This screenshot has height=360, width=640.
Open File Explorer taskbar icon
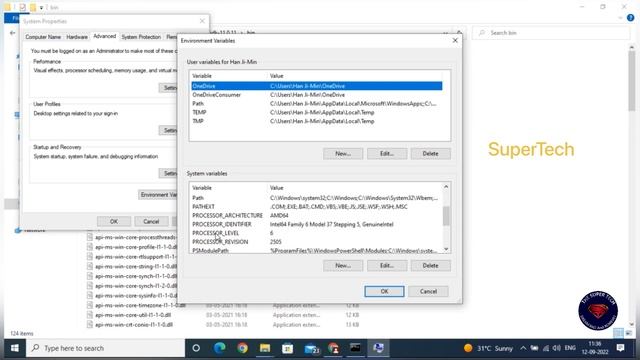point(265,348)
